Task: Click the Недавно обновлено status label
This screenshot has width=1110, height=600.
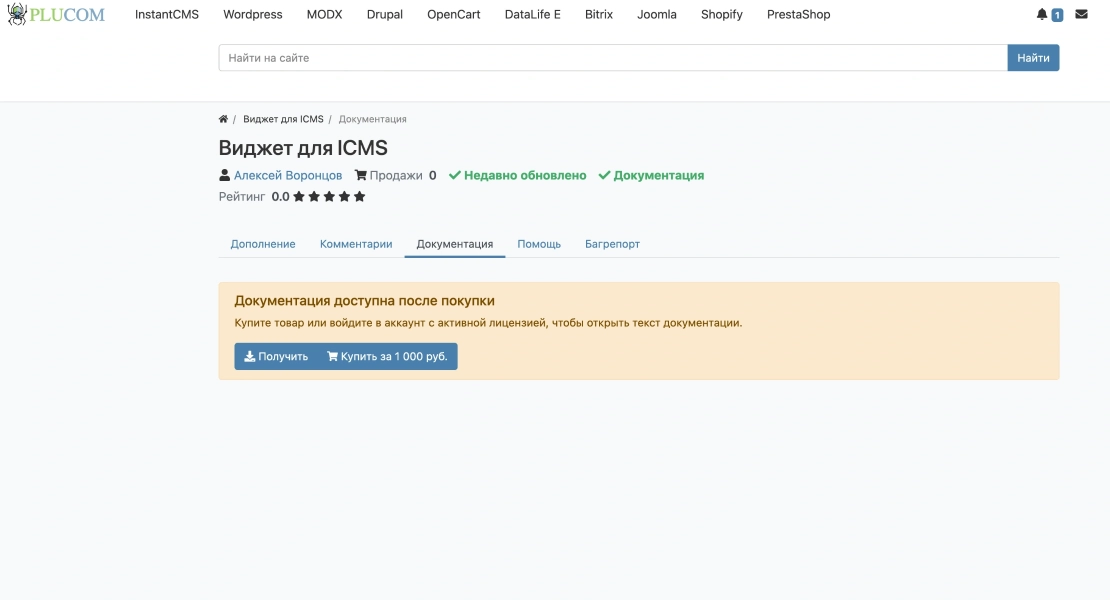Action: click(517, 175)
